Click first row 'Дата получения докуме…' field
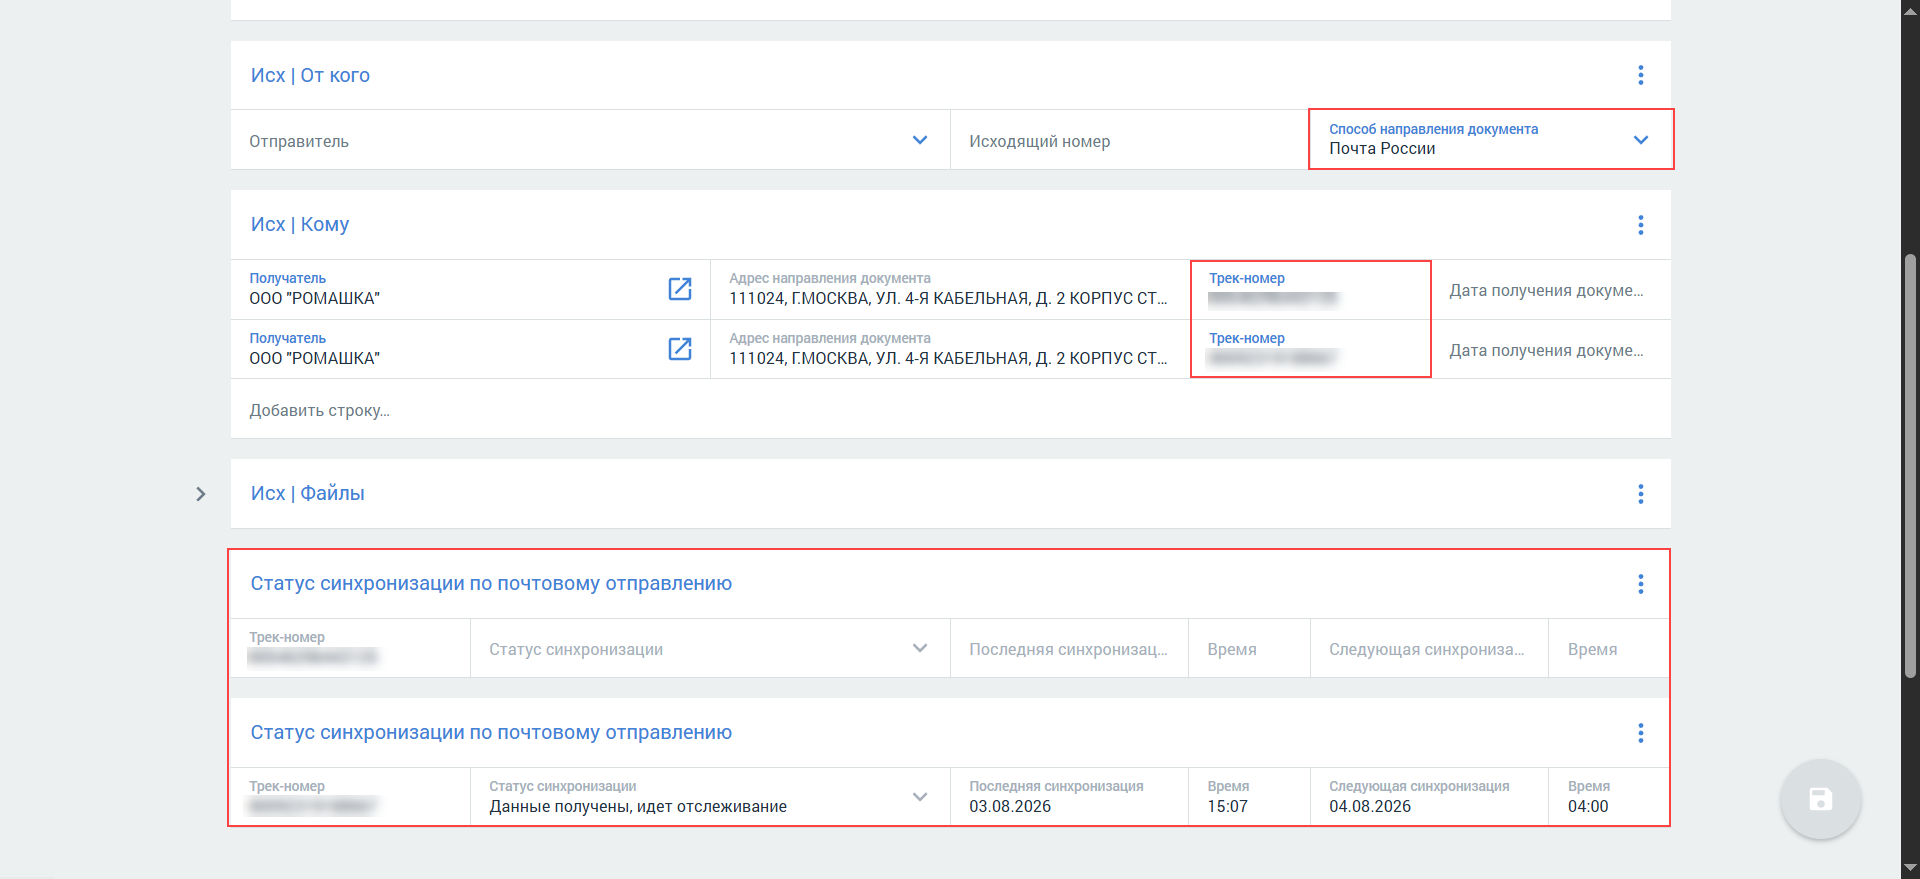1920x879 pixels. point(1551,289)
